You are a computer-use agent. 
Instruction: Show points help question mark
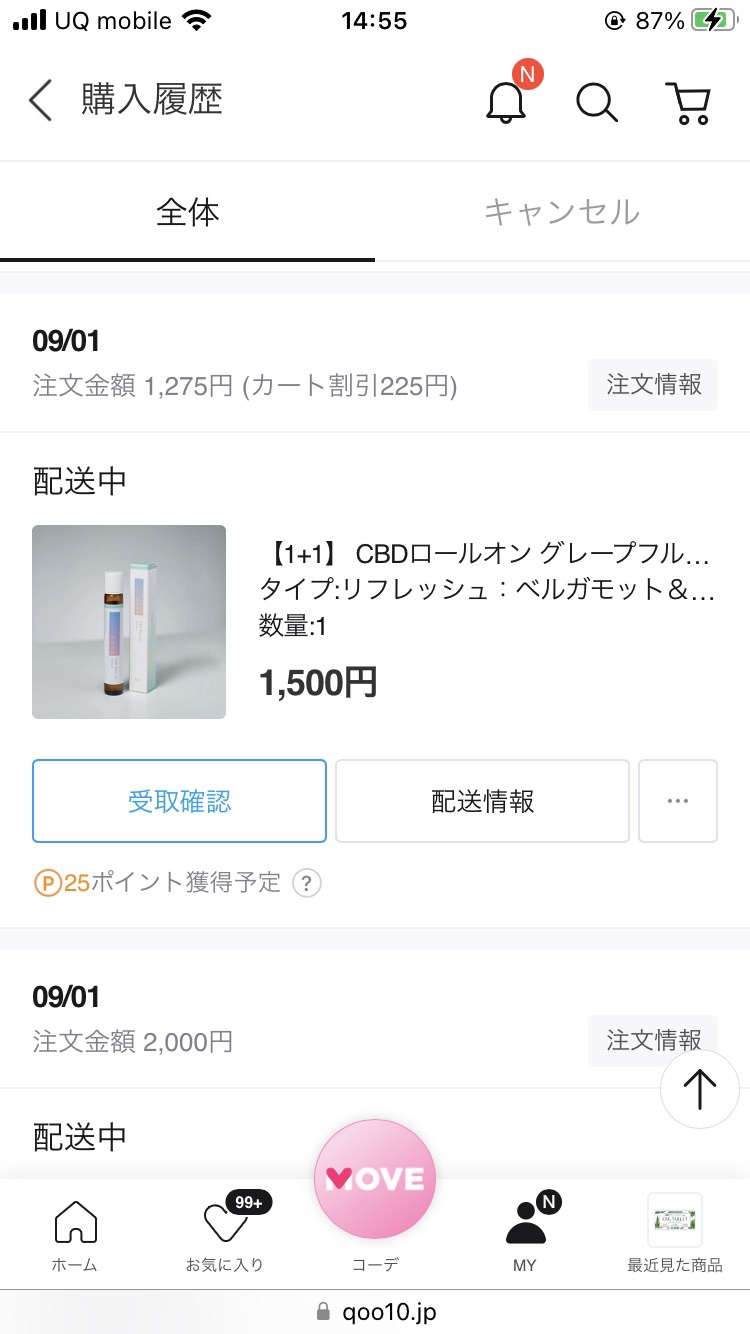click(x=307, y=883)
